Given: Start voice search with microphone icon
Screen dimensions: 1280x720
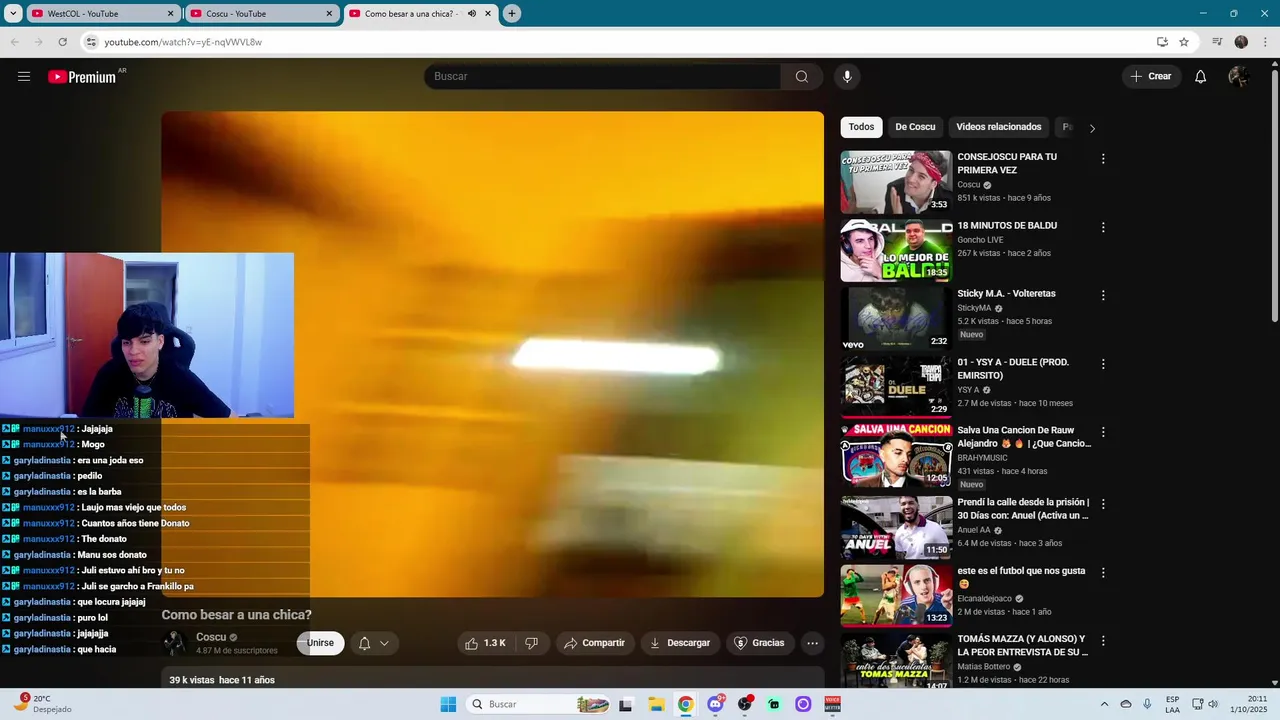Looking at the screenshot, I should 847,76.
